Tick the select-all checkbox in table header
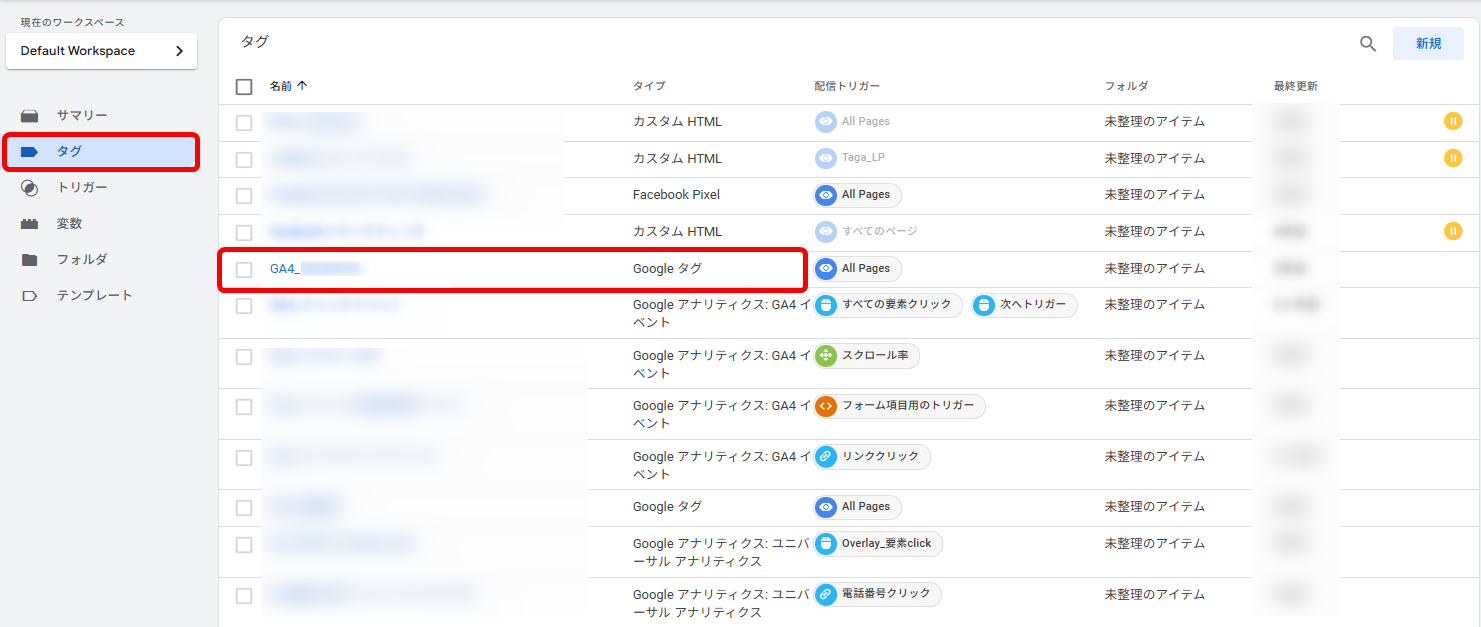The image size is (1481, 627). [244, 87]
